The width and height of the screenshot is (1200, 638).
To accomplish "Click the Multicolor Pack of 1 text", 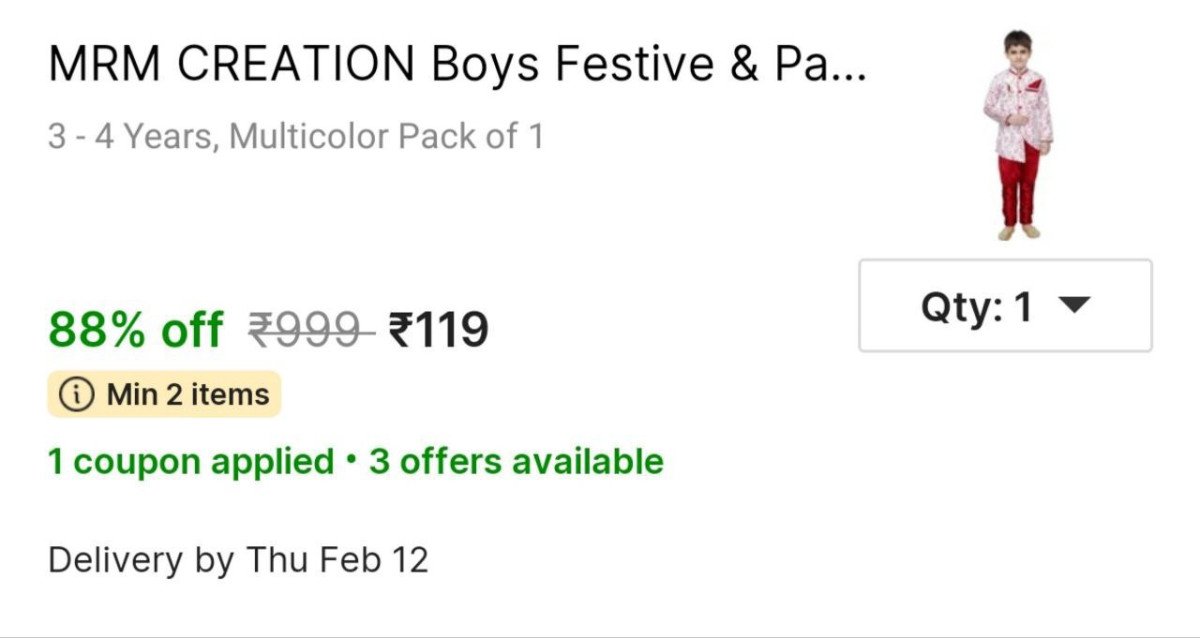I will (x=386, y=136).
